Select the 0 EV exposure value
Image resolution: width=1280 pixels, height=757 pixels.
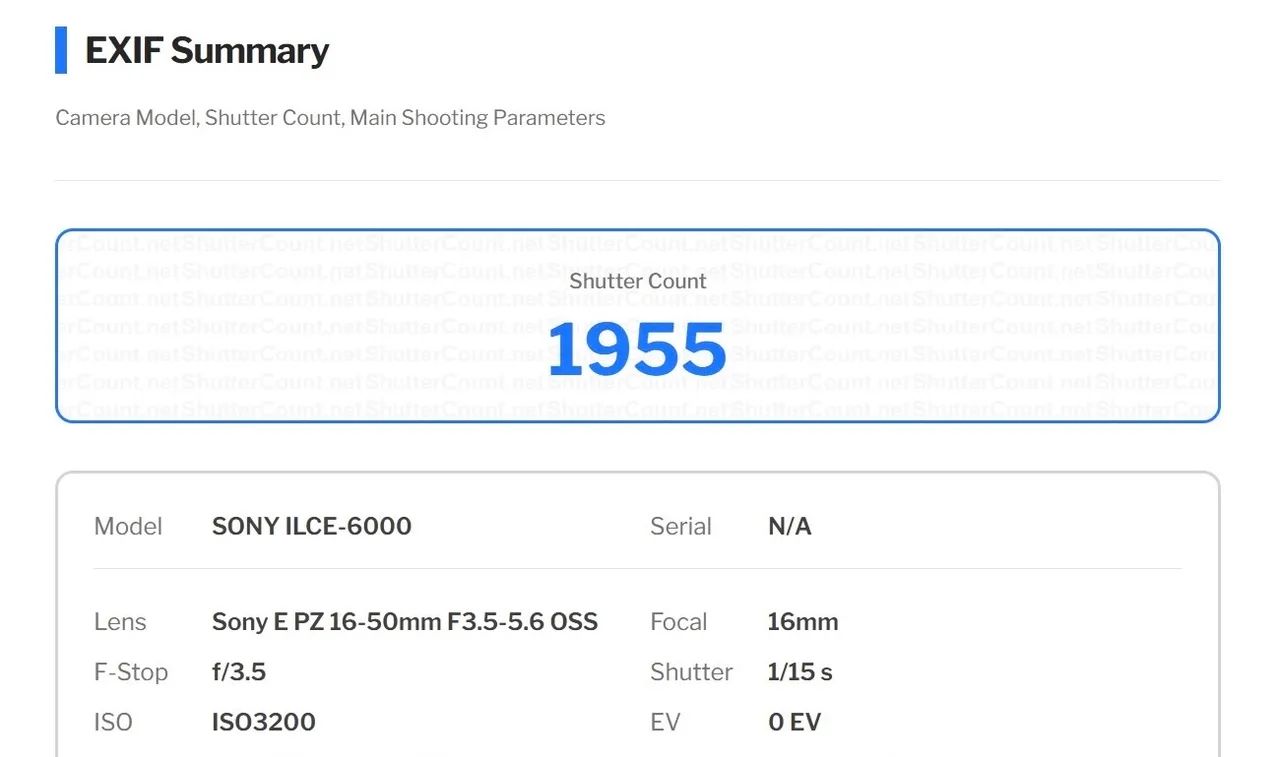click(794, 722)
